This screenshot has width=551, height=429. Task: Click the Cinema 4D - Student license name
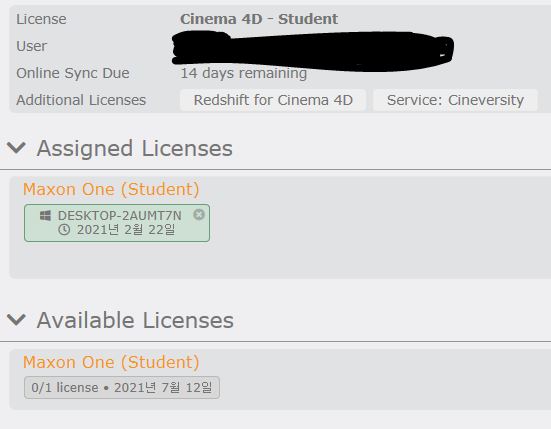(x=259, y=19)
